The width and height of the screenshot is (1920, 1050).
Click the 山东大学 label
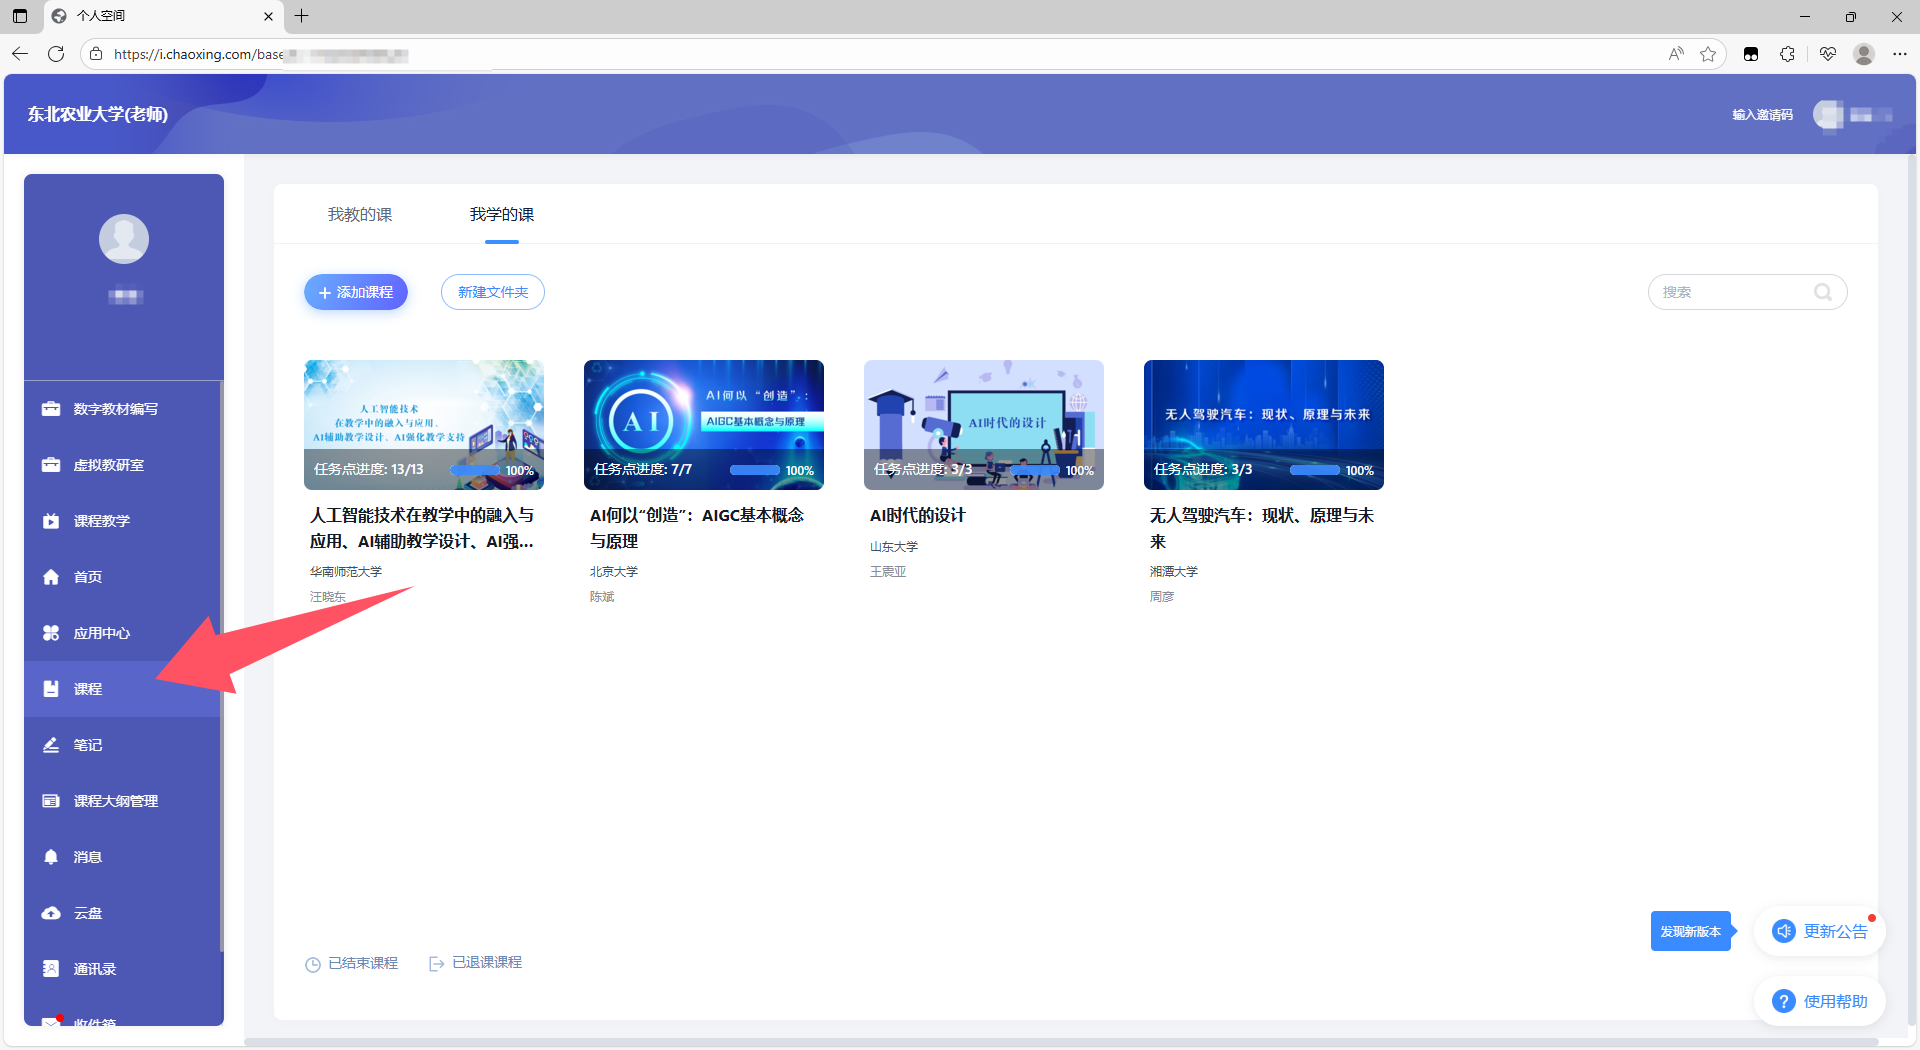[894, 547]
